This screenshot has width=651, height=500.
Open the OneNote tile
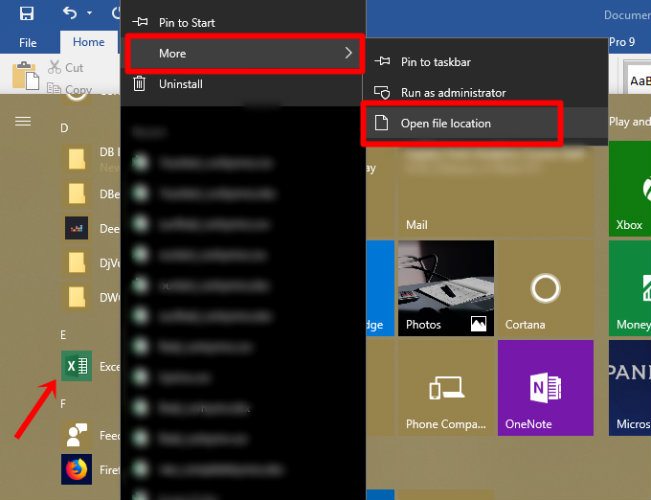point(545,388)
